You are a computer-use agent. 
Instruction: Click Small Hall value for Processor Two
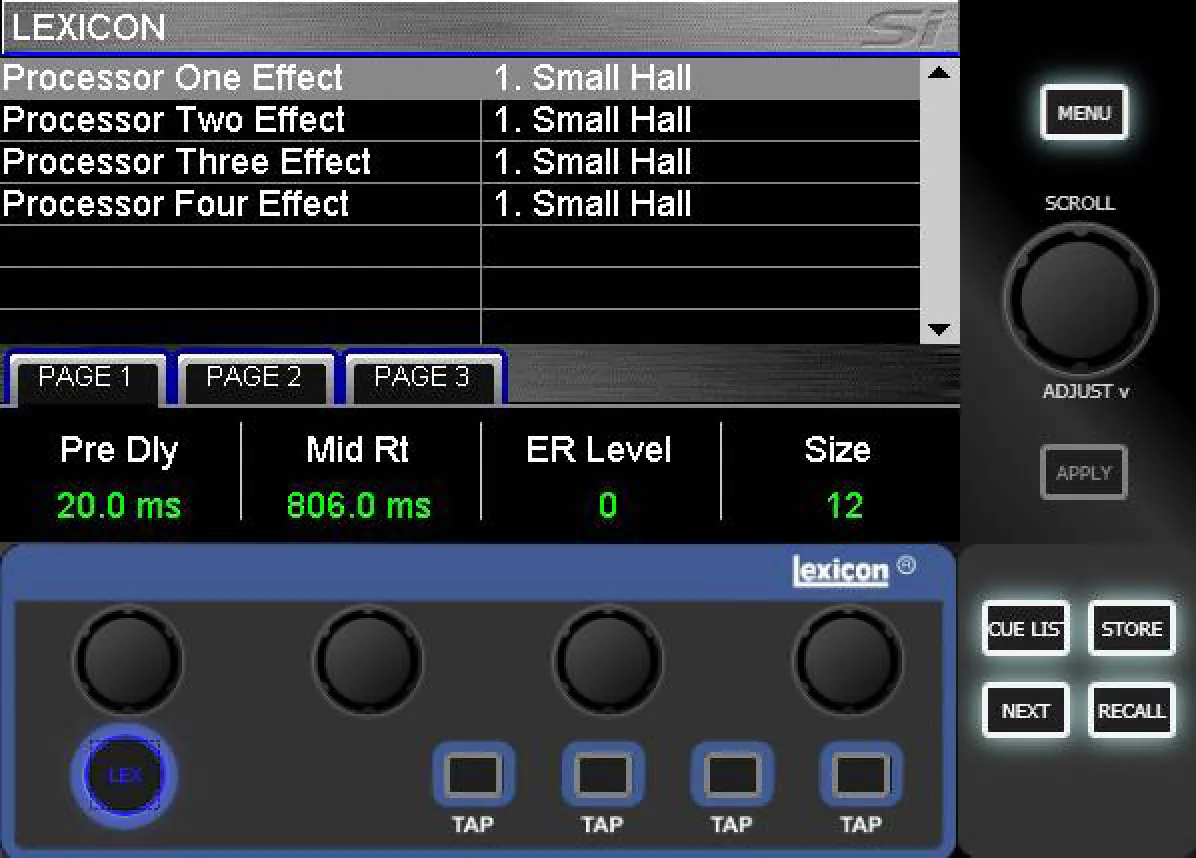click(x=593, y=120)
